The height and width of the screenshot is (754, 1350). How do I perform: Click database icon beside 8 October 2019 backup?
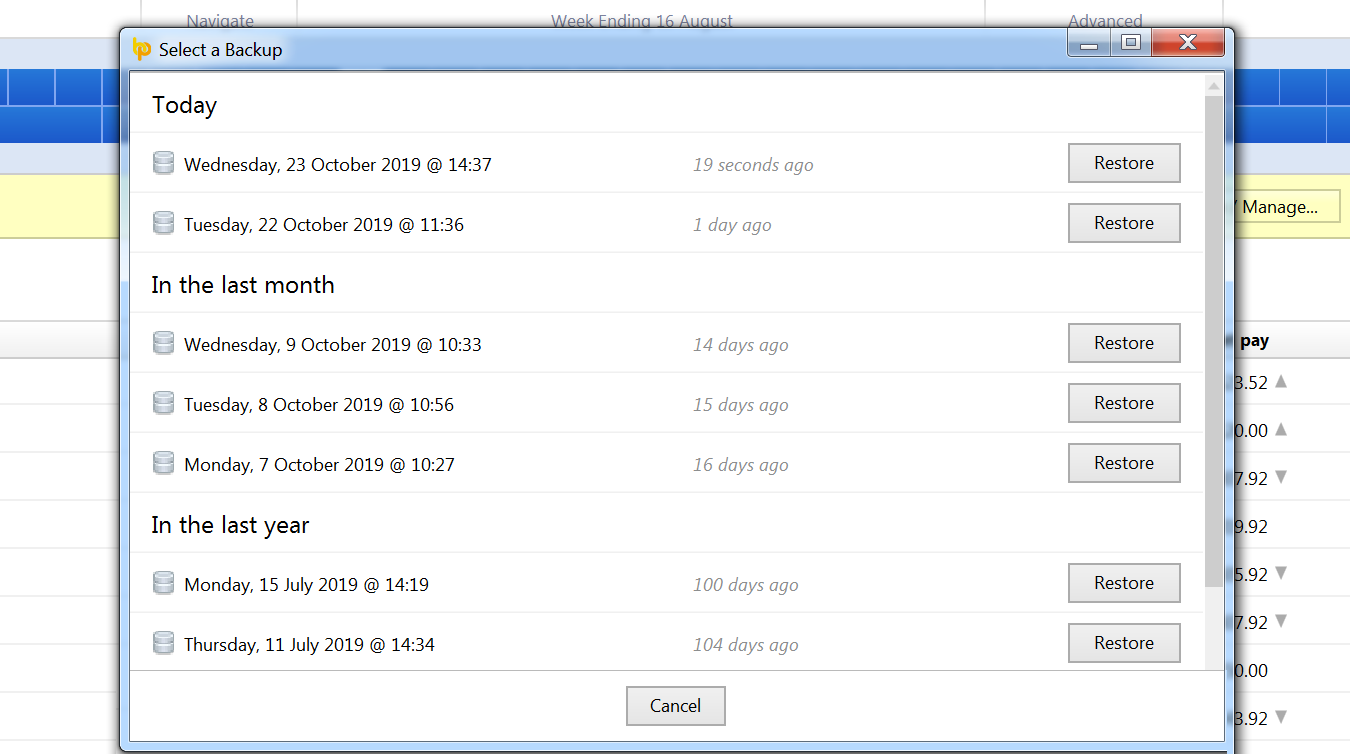pos(163,403)
